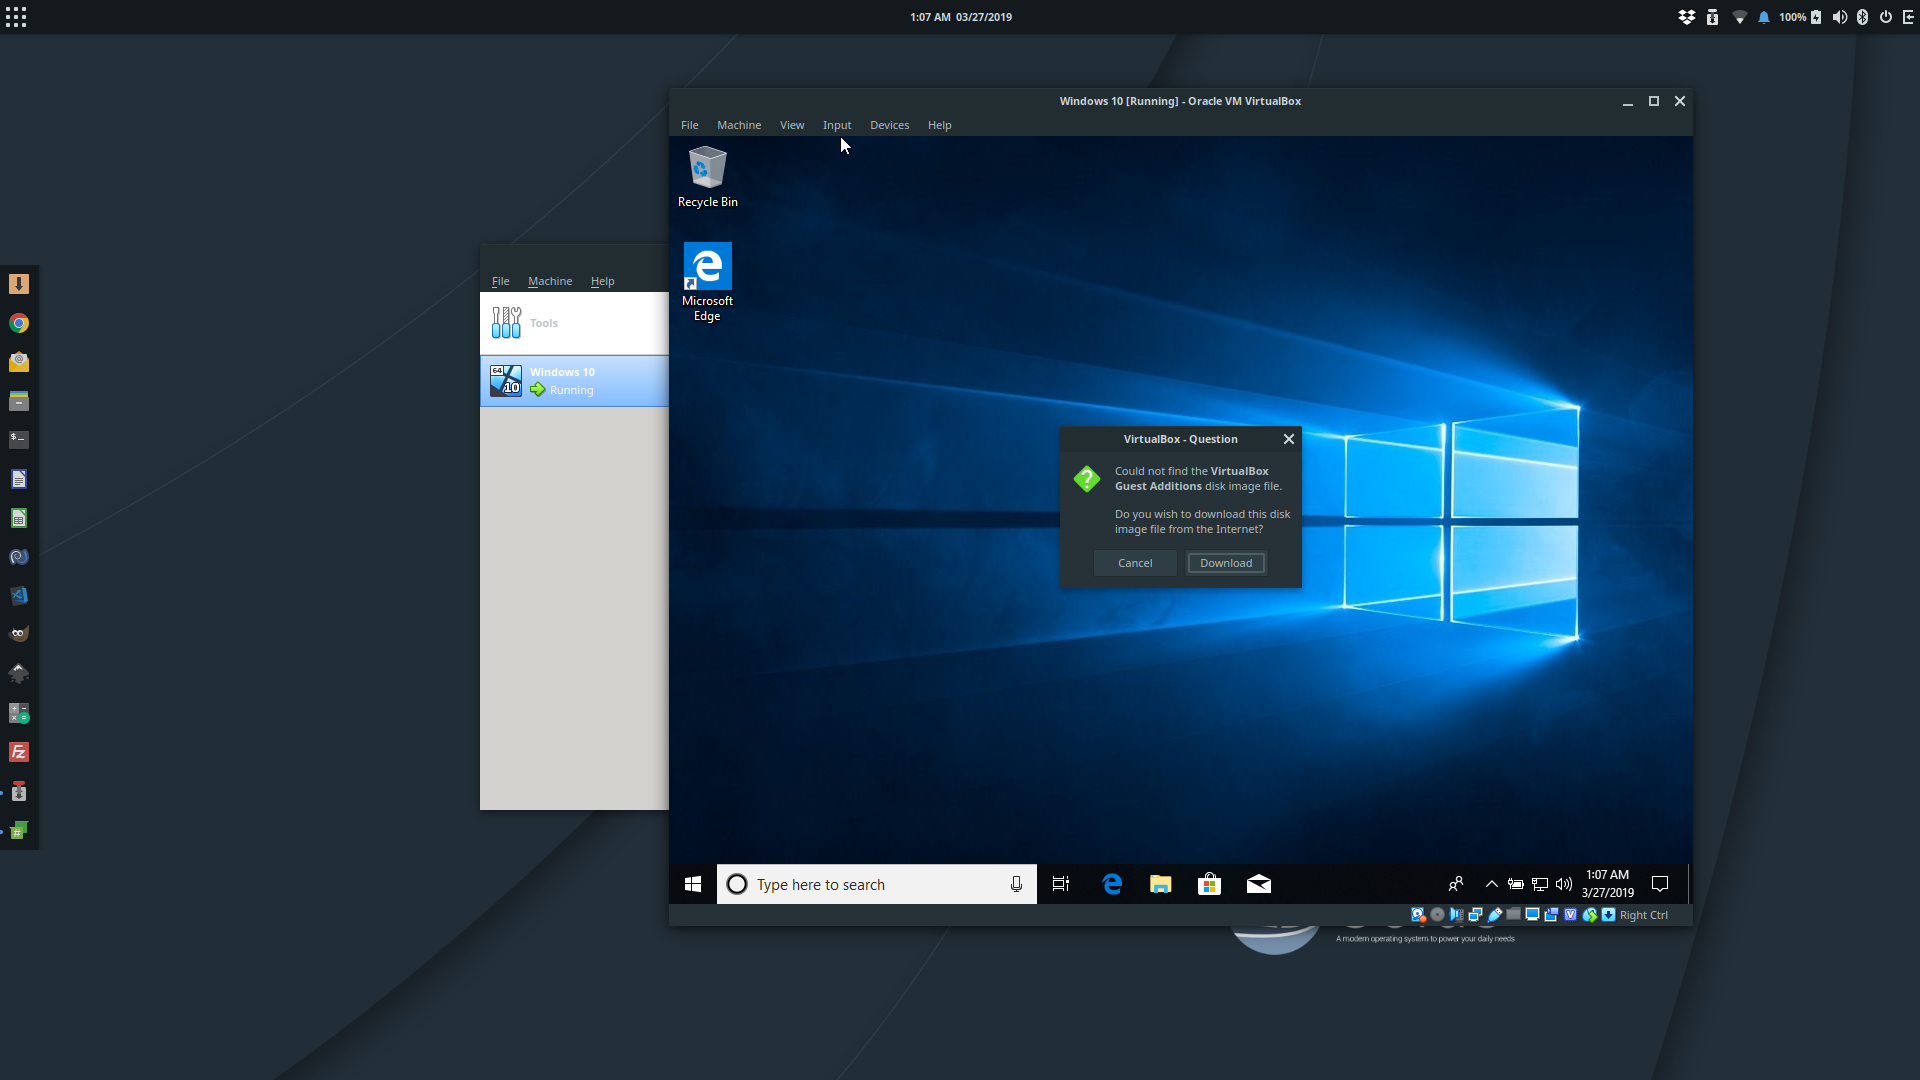The image size is (1920, 1080).
Task: Expand the File menu in VirtualBox sidebar
Action: point(501,281)
